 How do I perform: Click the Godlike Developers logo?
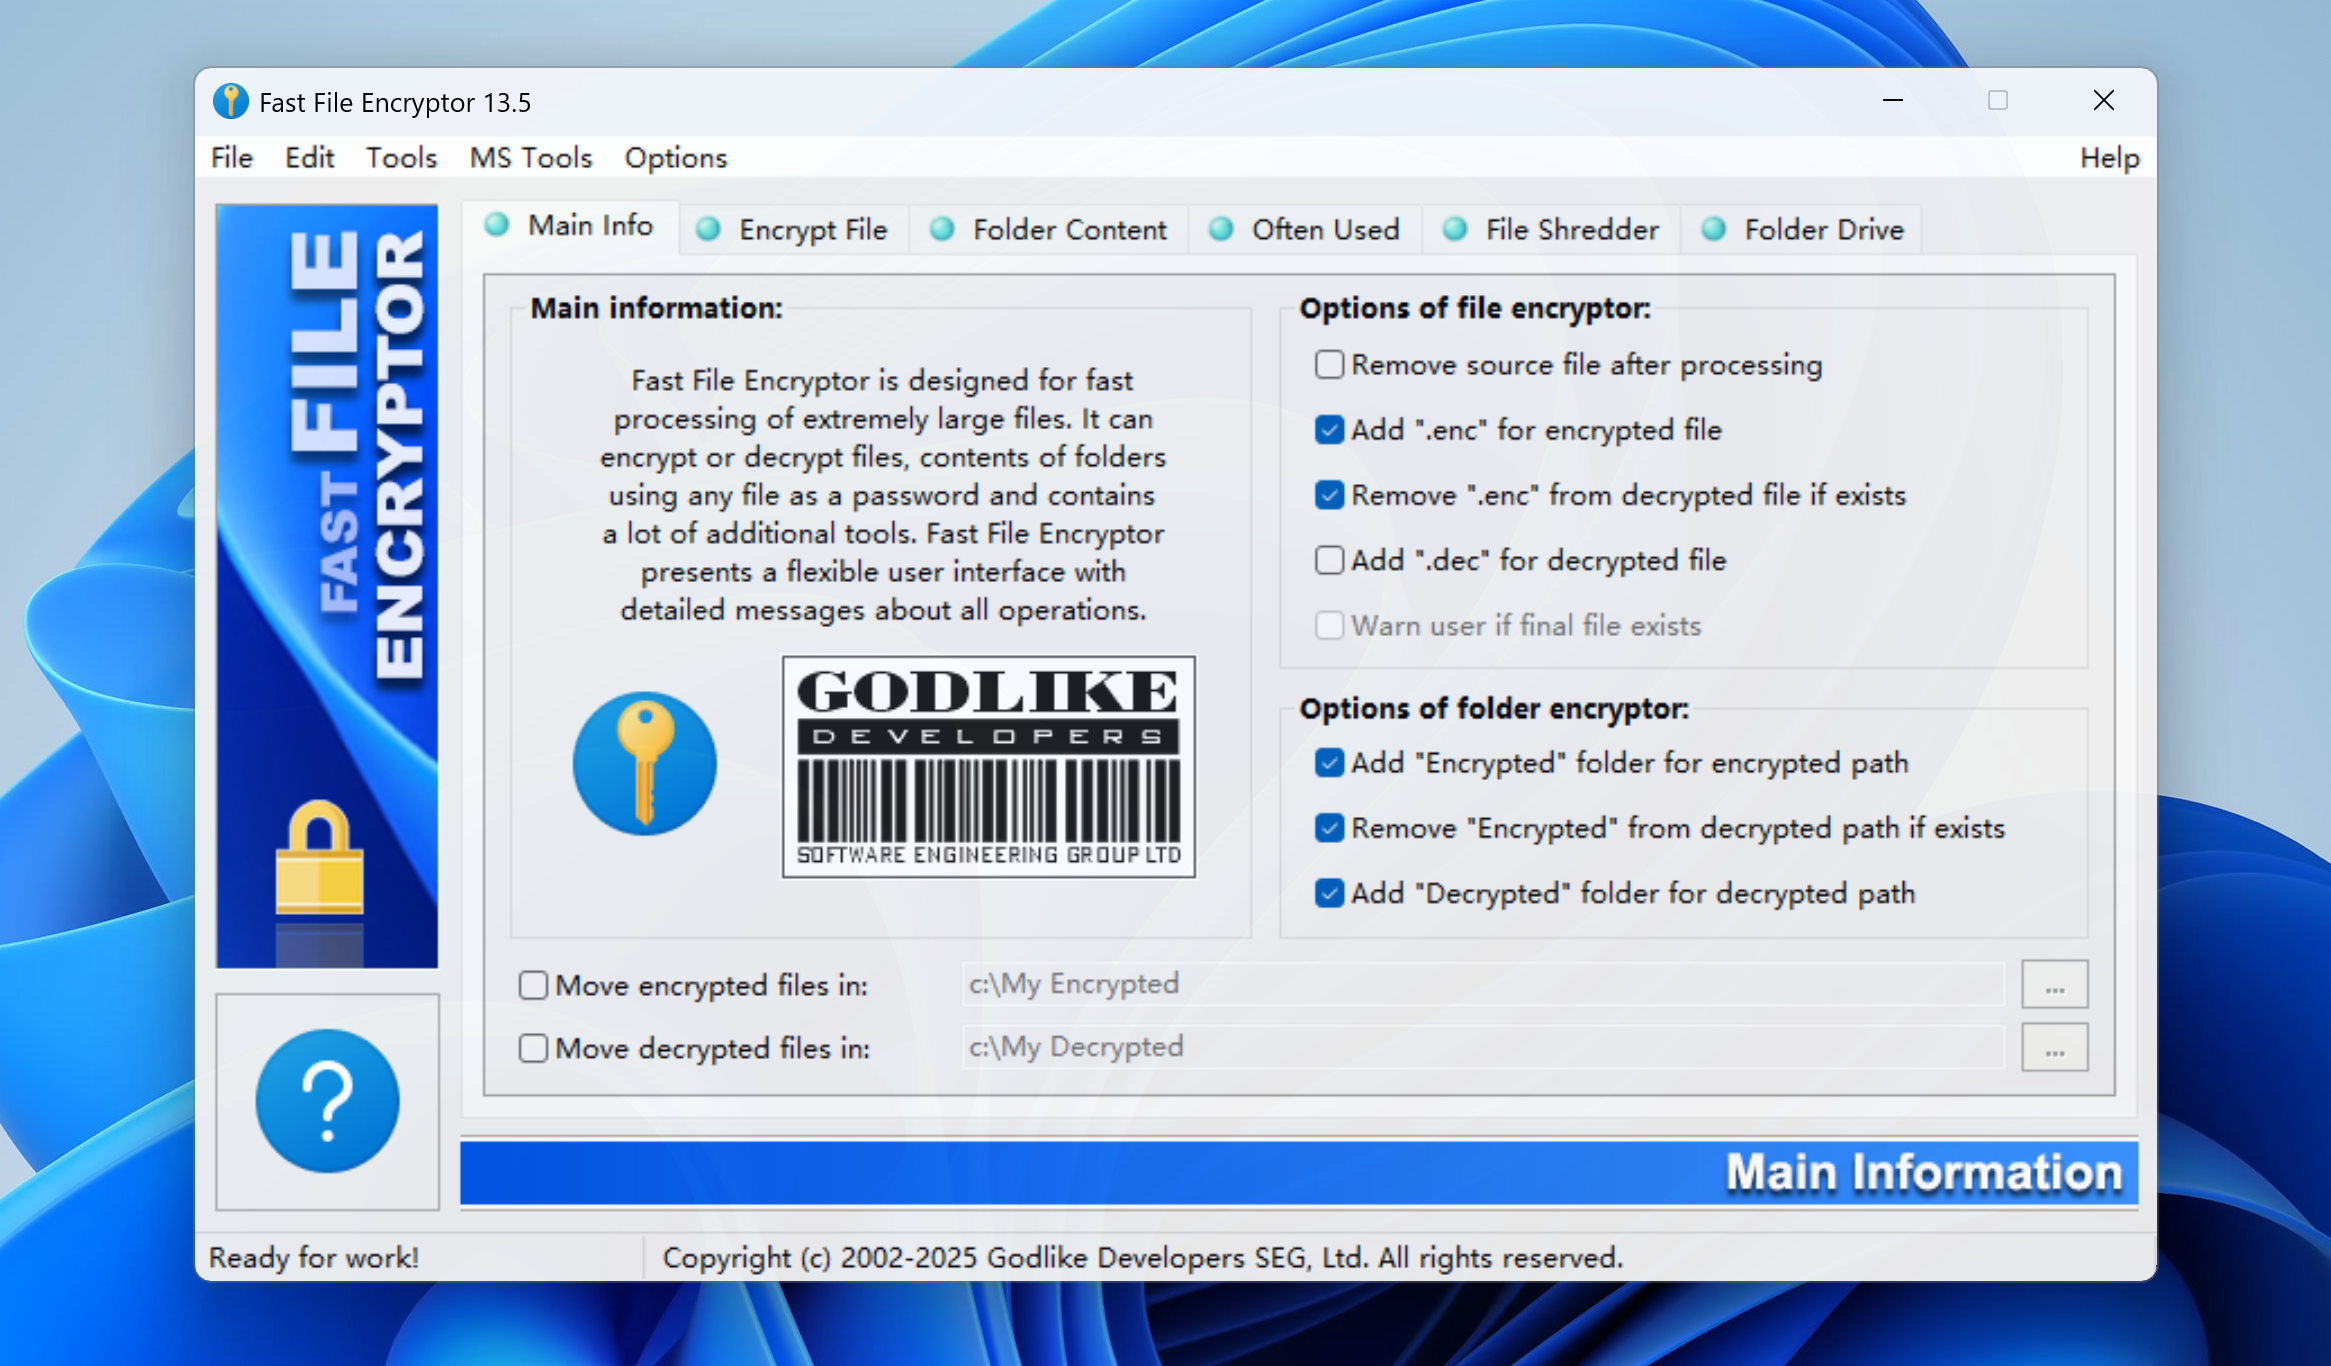tap(988, 767)
